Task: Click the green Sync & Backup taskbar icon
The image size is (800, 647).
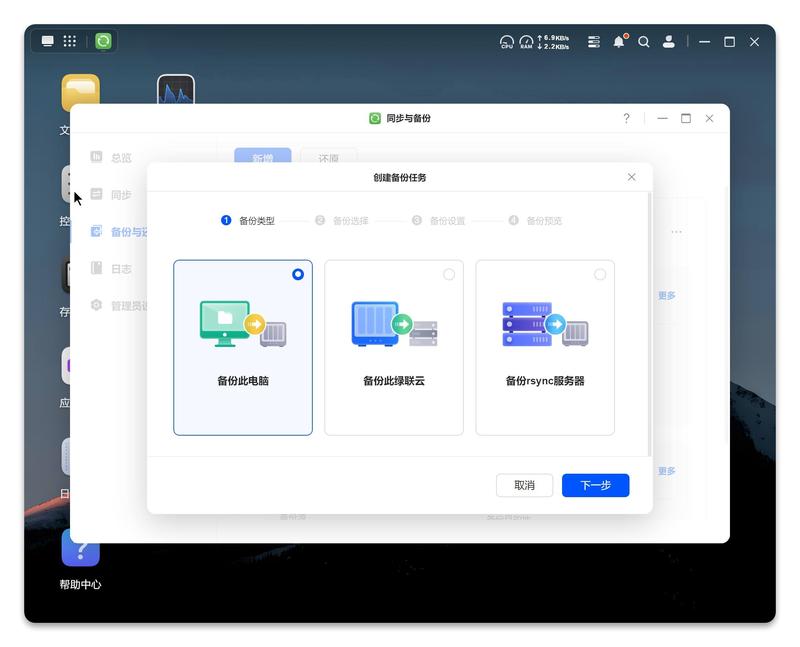Action: tap(103, 41)
